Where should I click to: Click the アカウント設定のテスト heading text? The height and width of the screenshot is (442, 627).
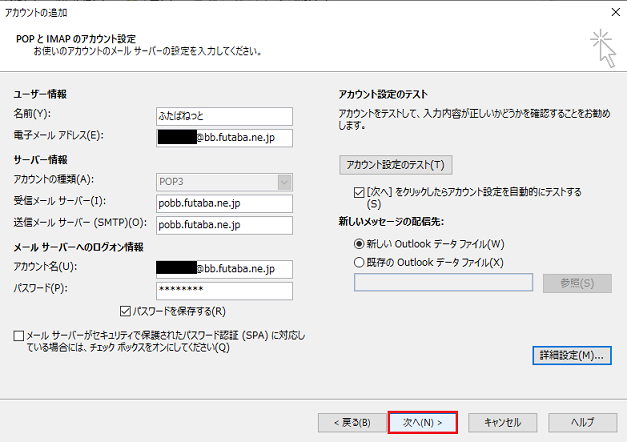click(x=383, y=94)
